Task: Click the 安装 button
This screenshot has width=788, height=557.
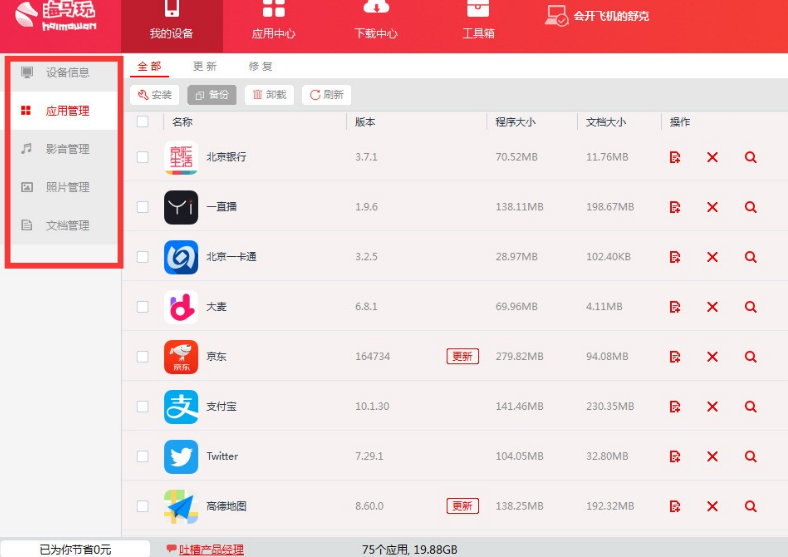Action: [x=154, y=95]
